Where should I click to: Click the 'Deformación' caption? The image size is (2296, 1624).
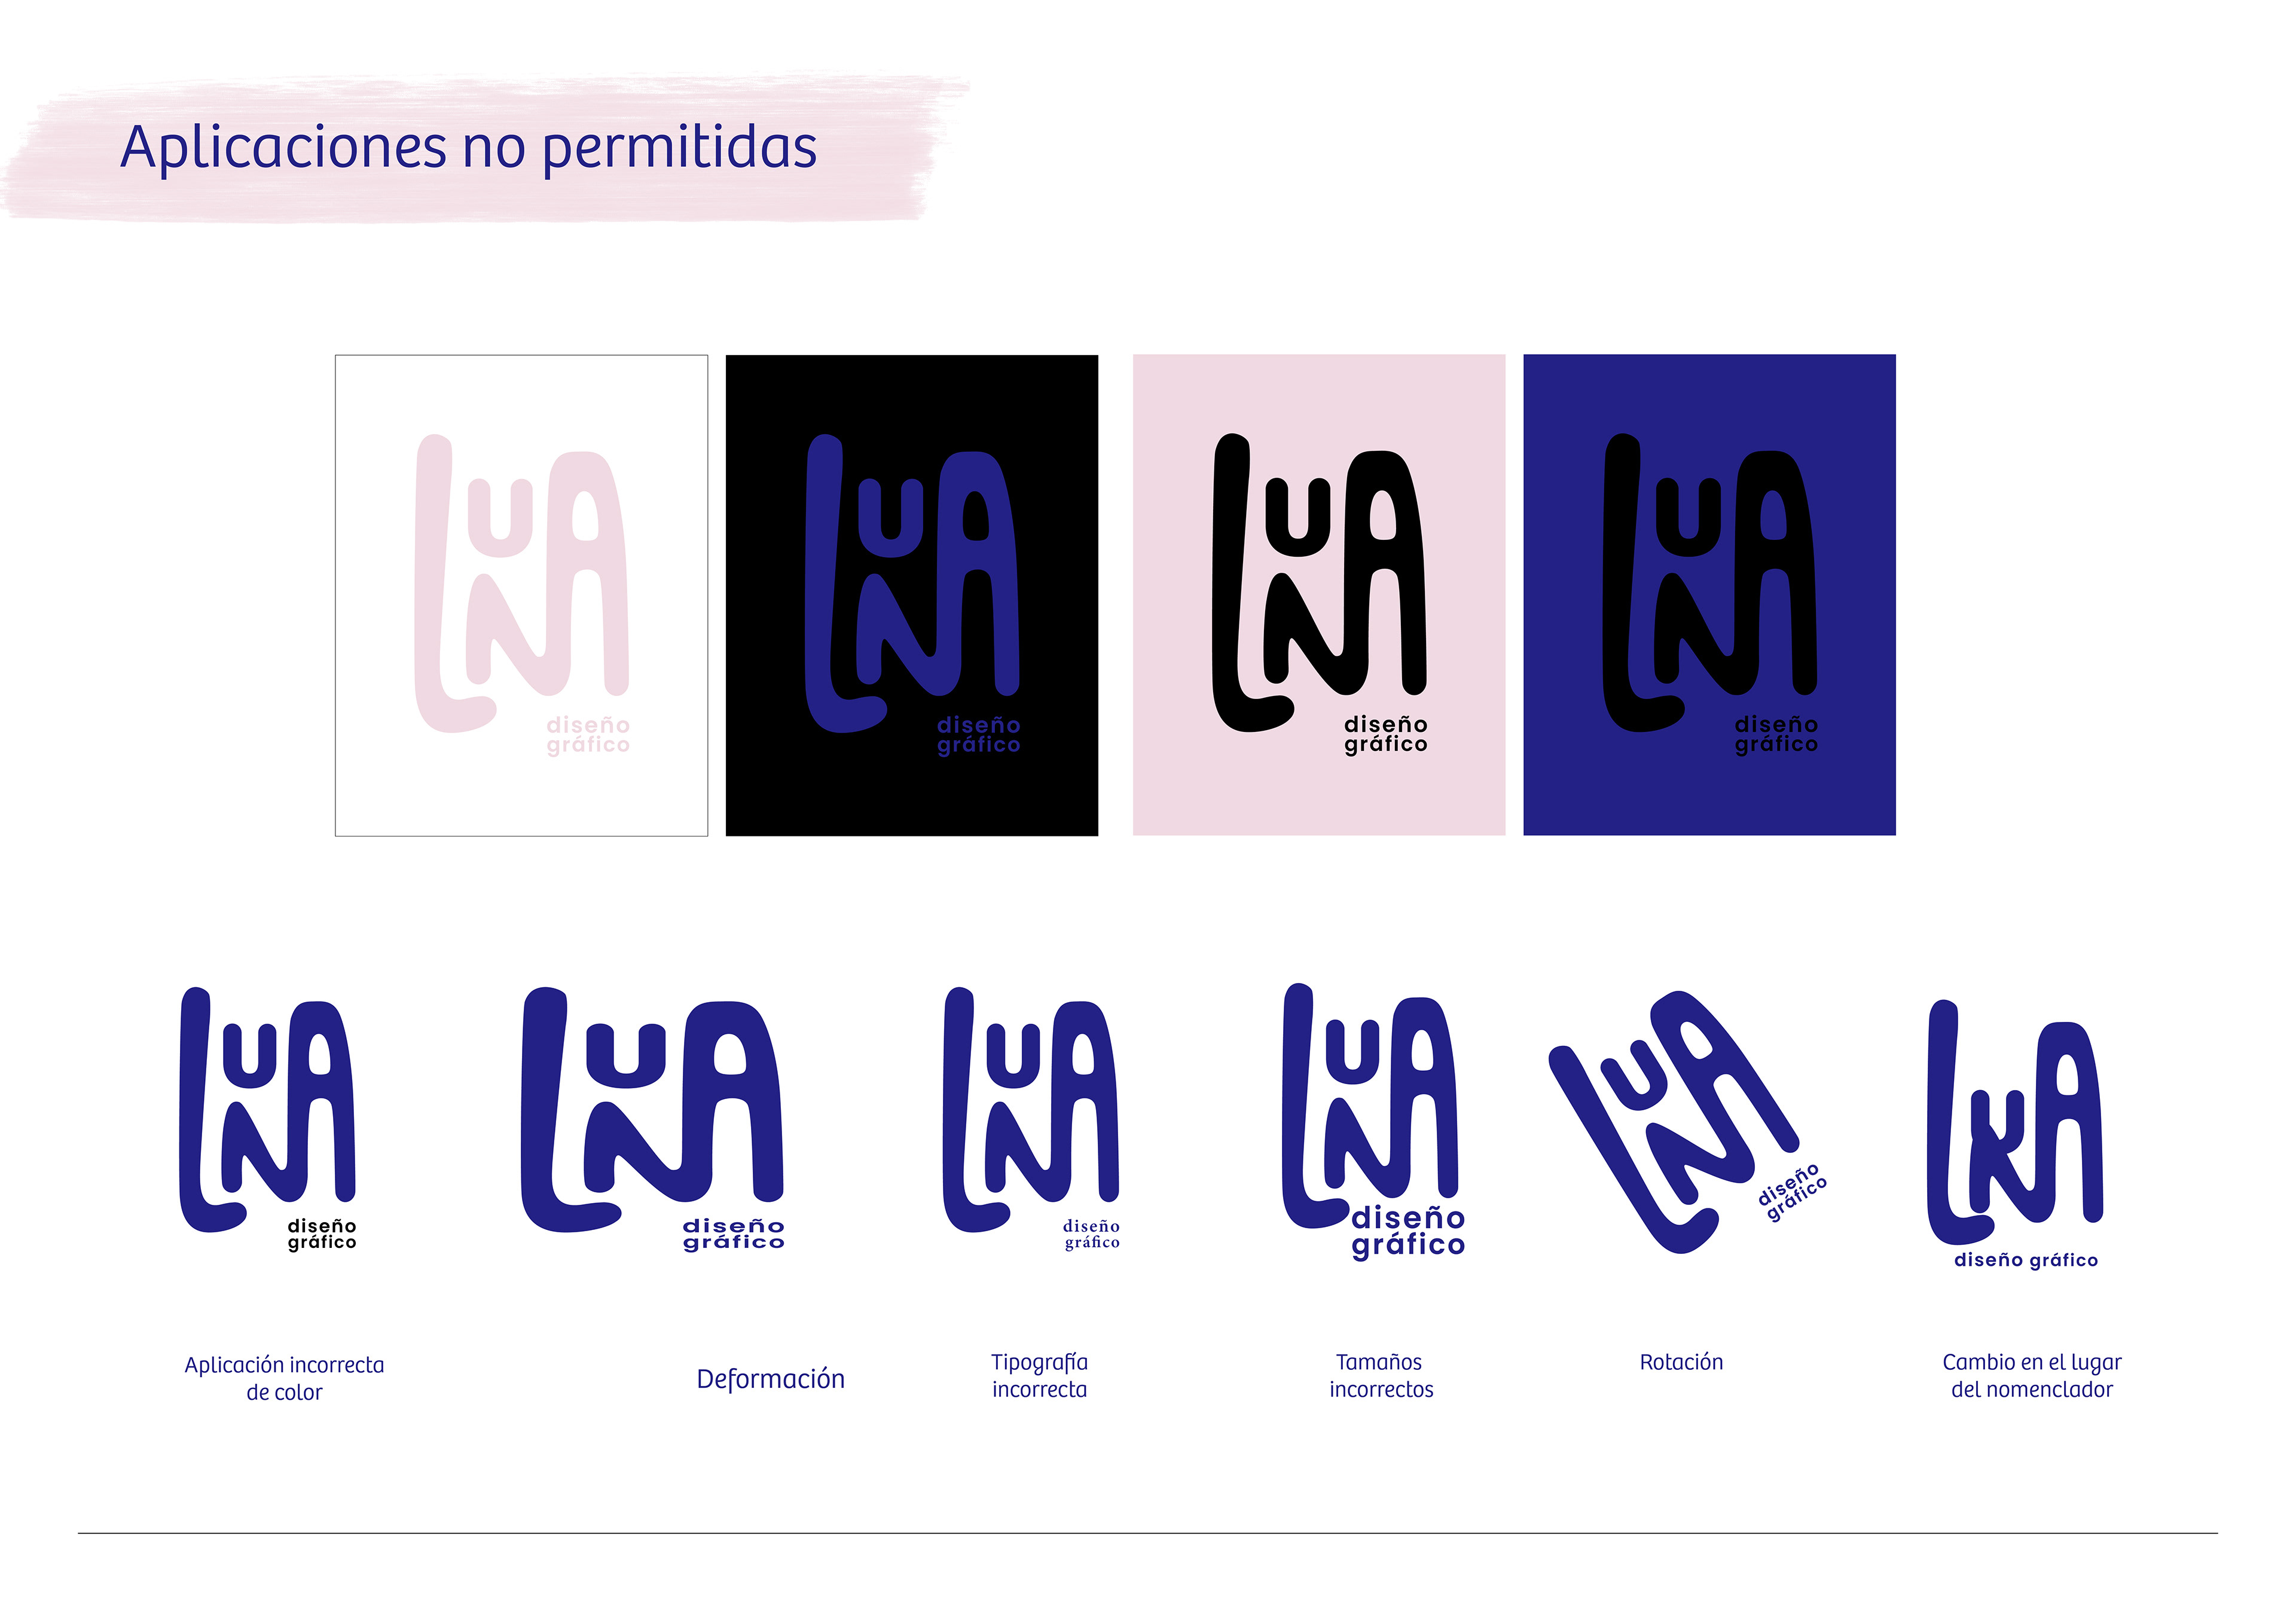(x=770, y=1379)
